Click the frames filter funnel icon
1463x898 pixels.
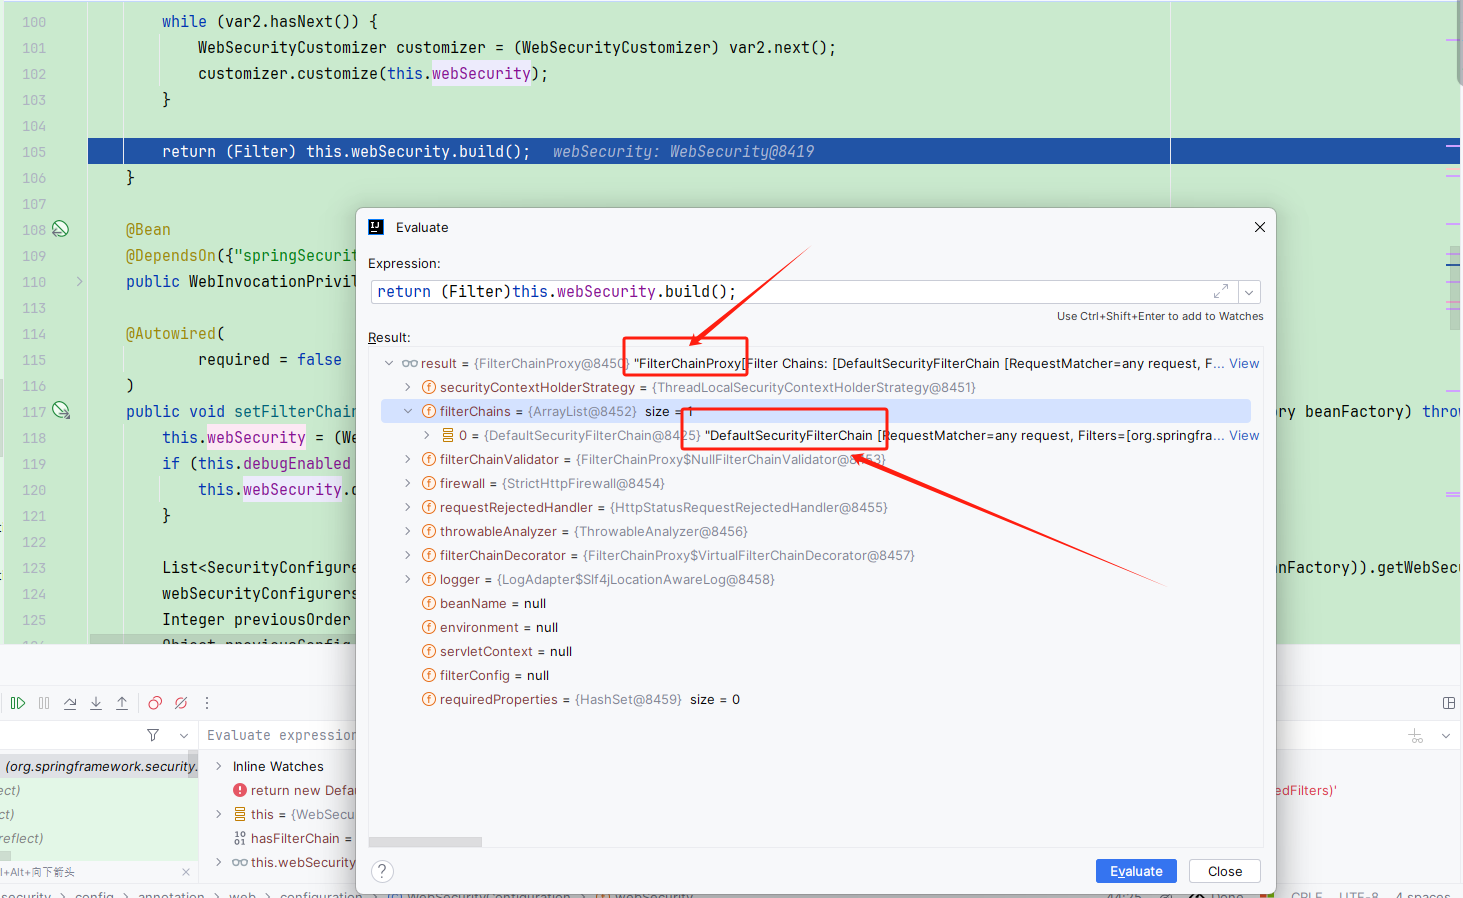tap(153, 735)
